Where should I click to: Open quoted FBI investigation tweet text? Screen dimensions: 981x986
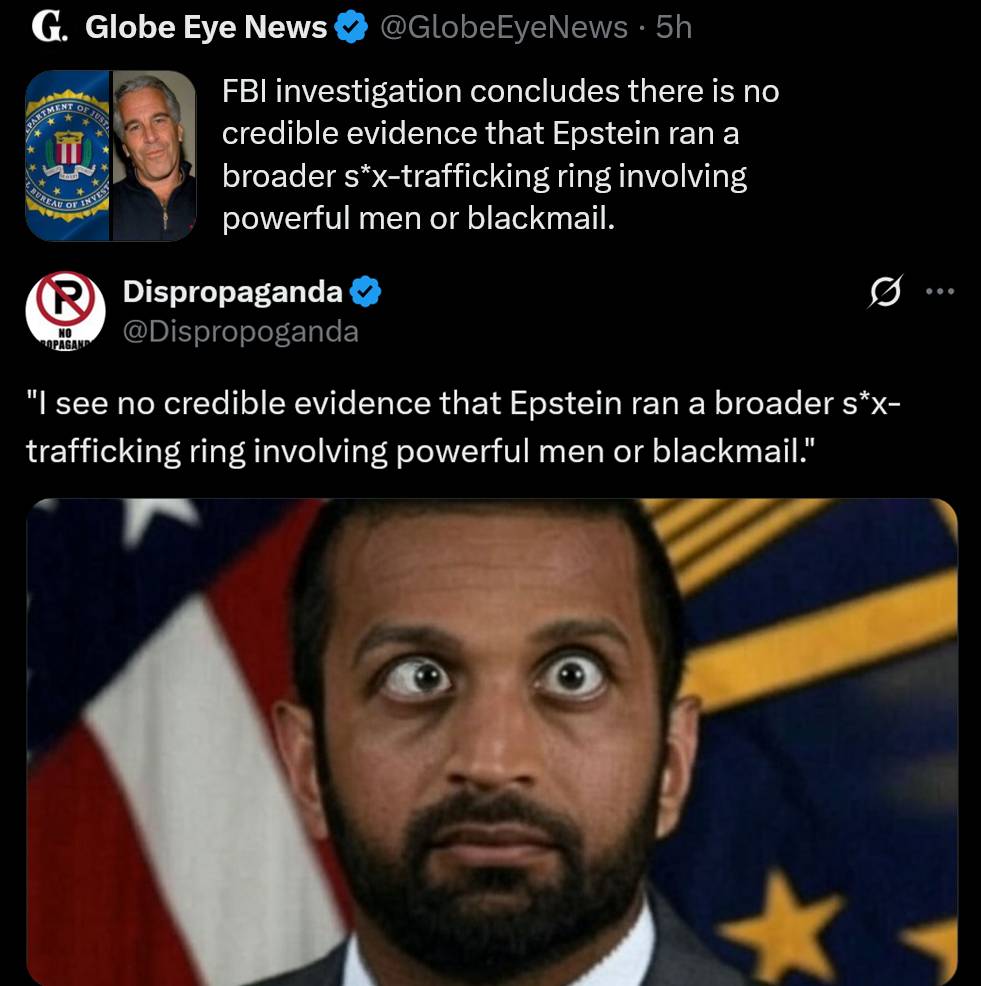(x=501, y=155)
